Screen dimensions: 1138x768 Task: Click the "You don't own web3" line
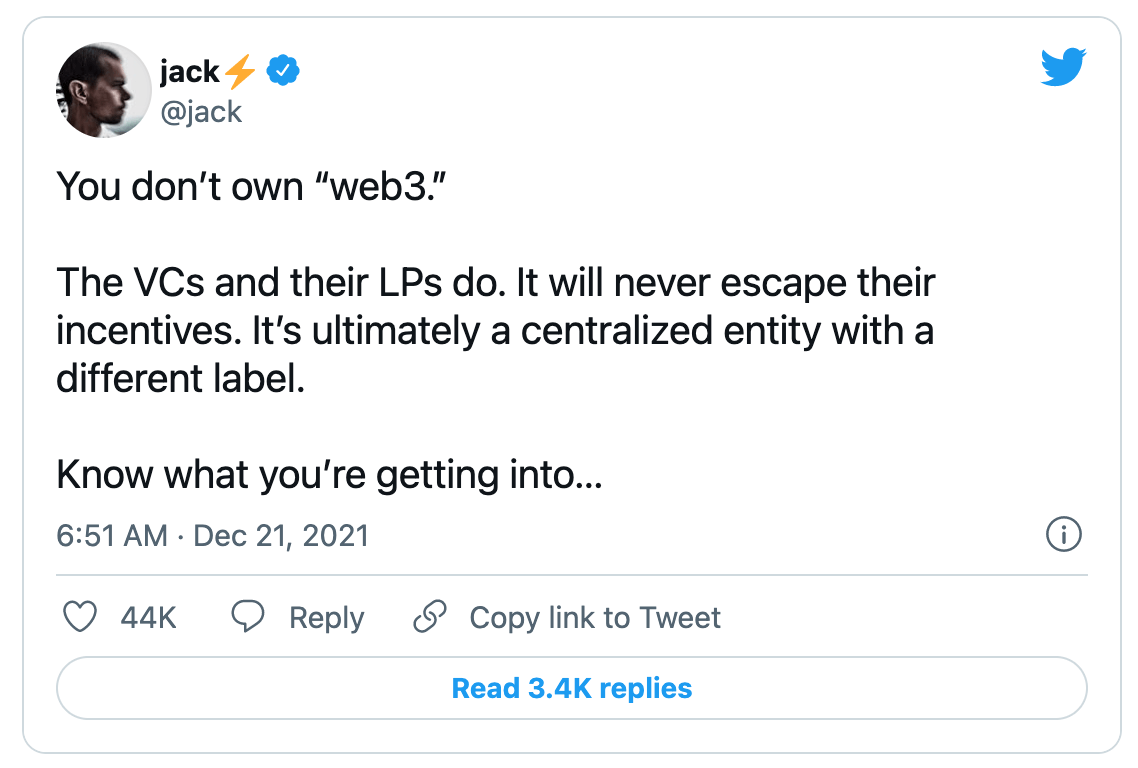tap(250, 186)
